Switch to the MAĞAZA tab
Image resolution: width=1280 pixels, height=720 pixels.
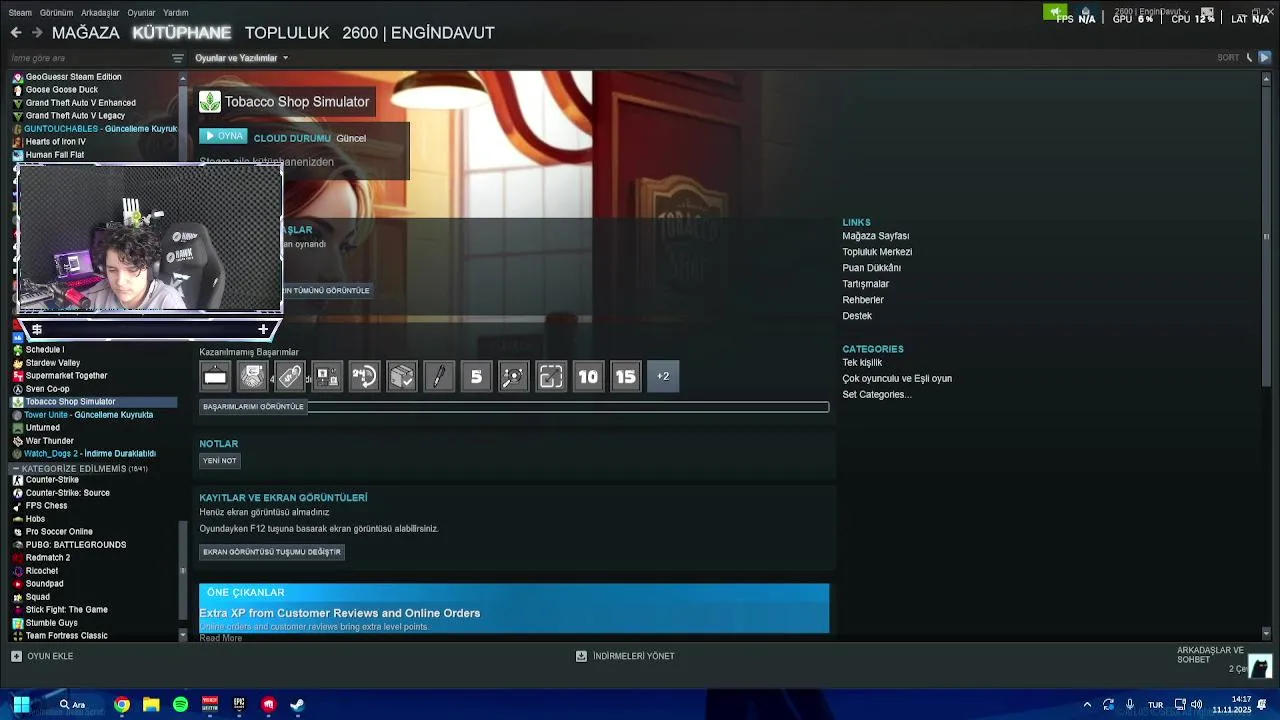coord(86,33)
